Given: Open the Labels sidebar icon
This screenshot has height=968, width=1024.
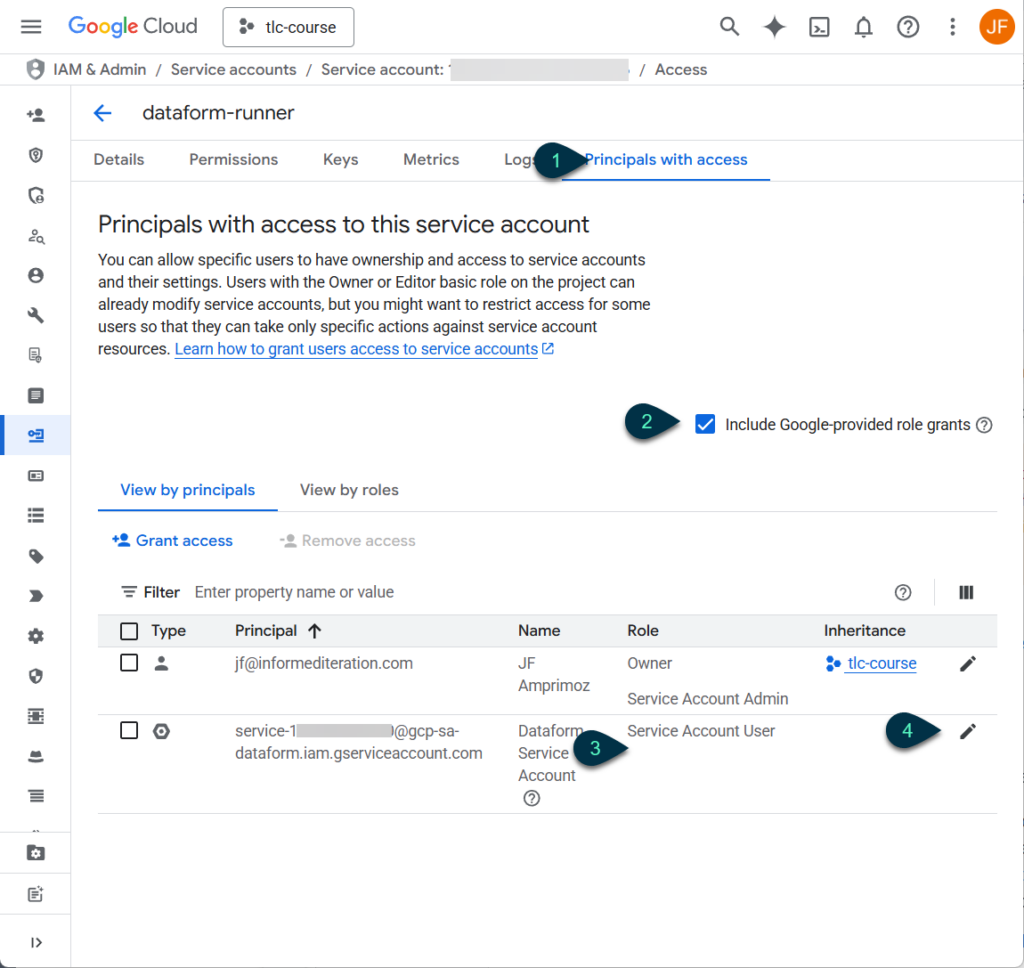Looking at the screenshot, I should tap(35, 555).
